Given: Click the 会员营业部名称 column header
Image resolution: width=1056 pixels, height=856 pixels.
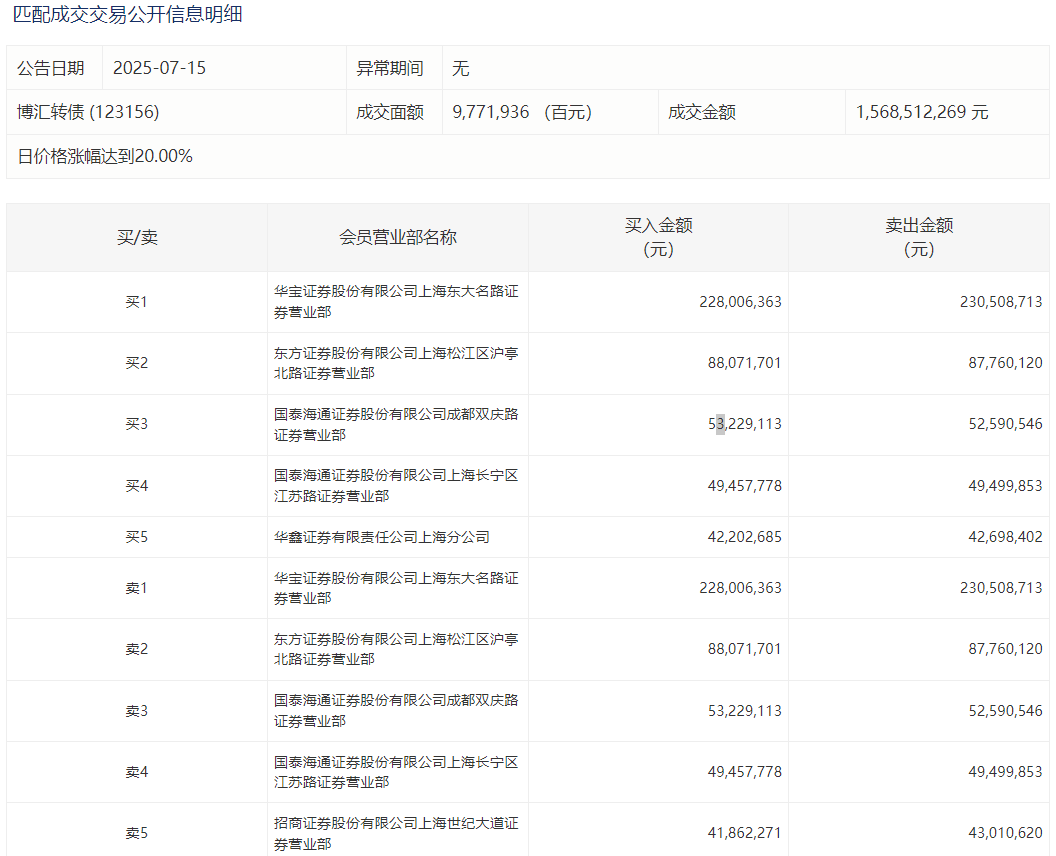Looking at the screenshot, I should tap(398, 238).
